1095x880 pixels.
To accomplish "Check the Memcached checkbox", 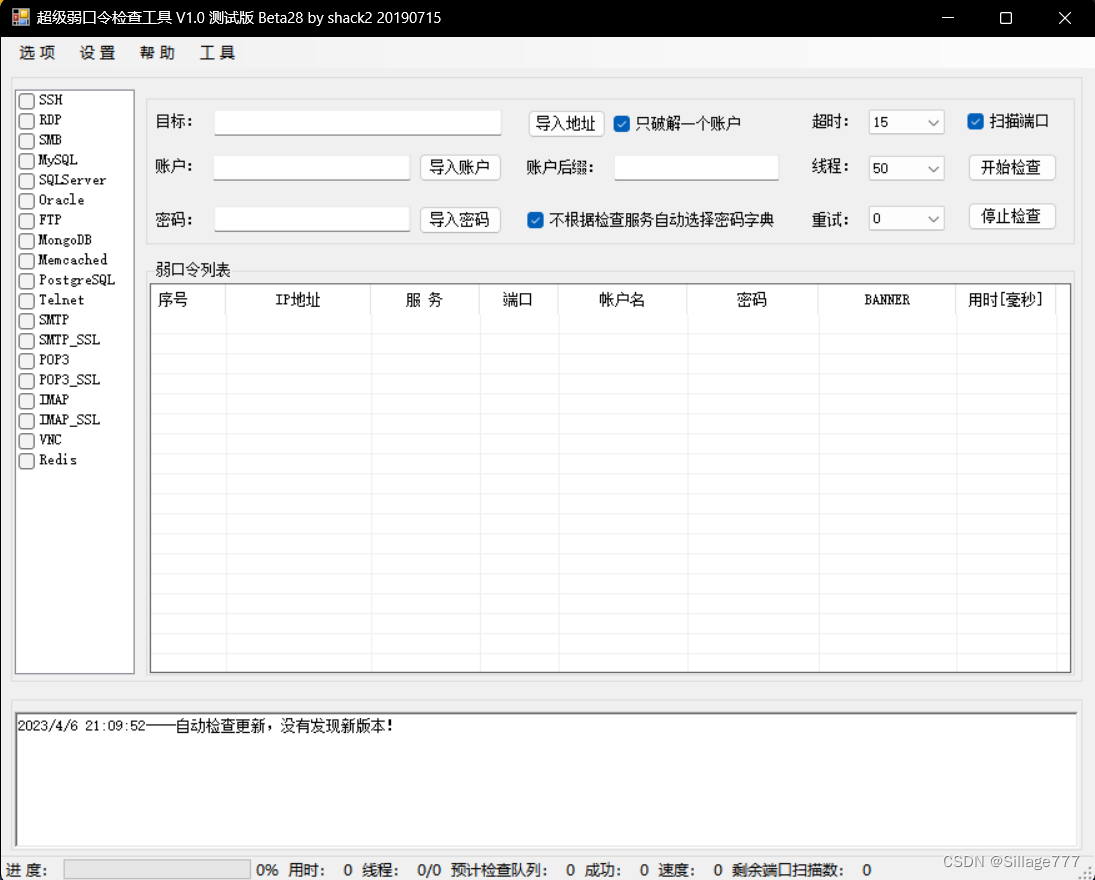I will (27, 261).
